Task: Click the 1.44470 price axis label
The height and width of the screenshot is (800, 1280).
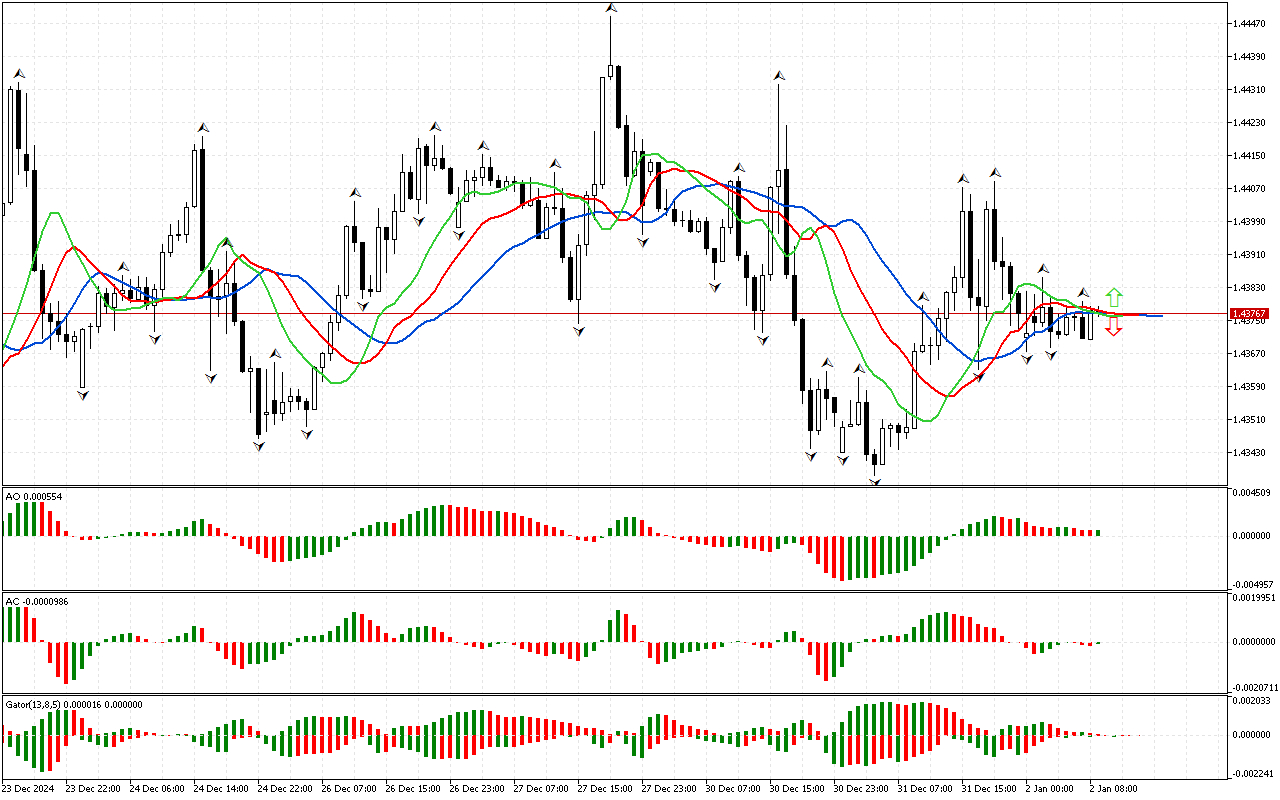Action: [x=1251, y=23]
